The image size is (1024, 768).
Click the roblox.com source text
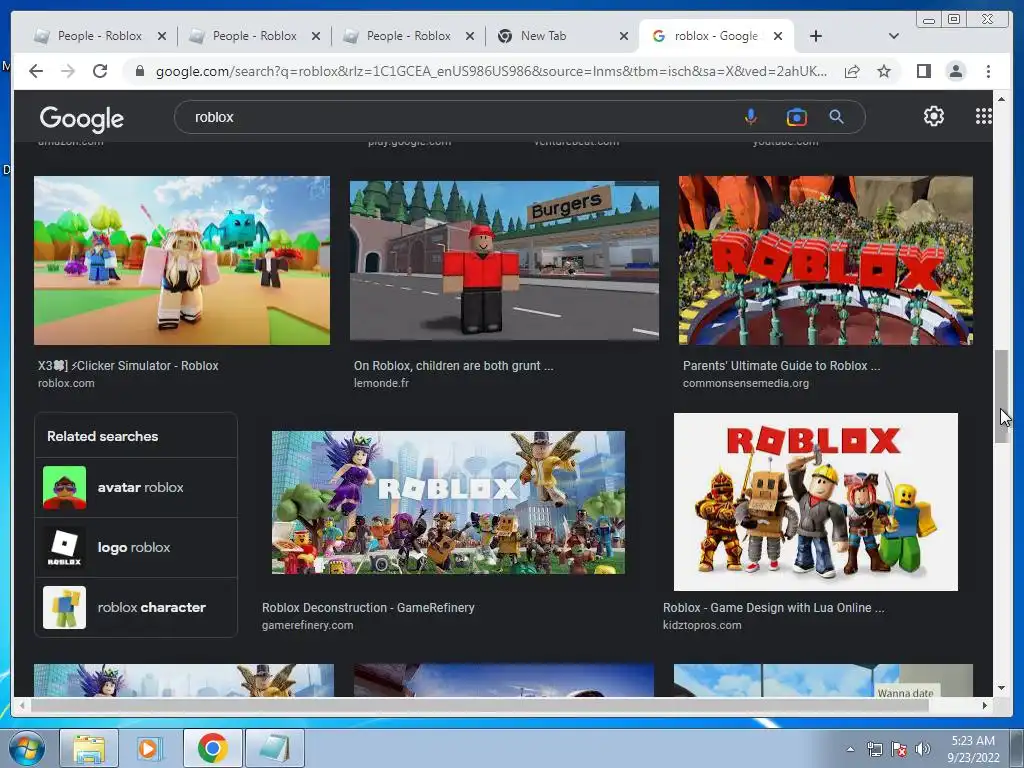66,383
